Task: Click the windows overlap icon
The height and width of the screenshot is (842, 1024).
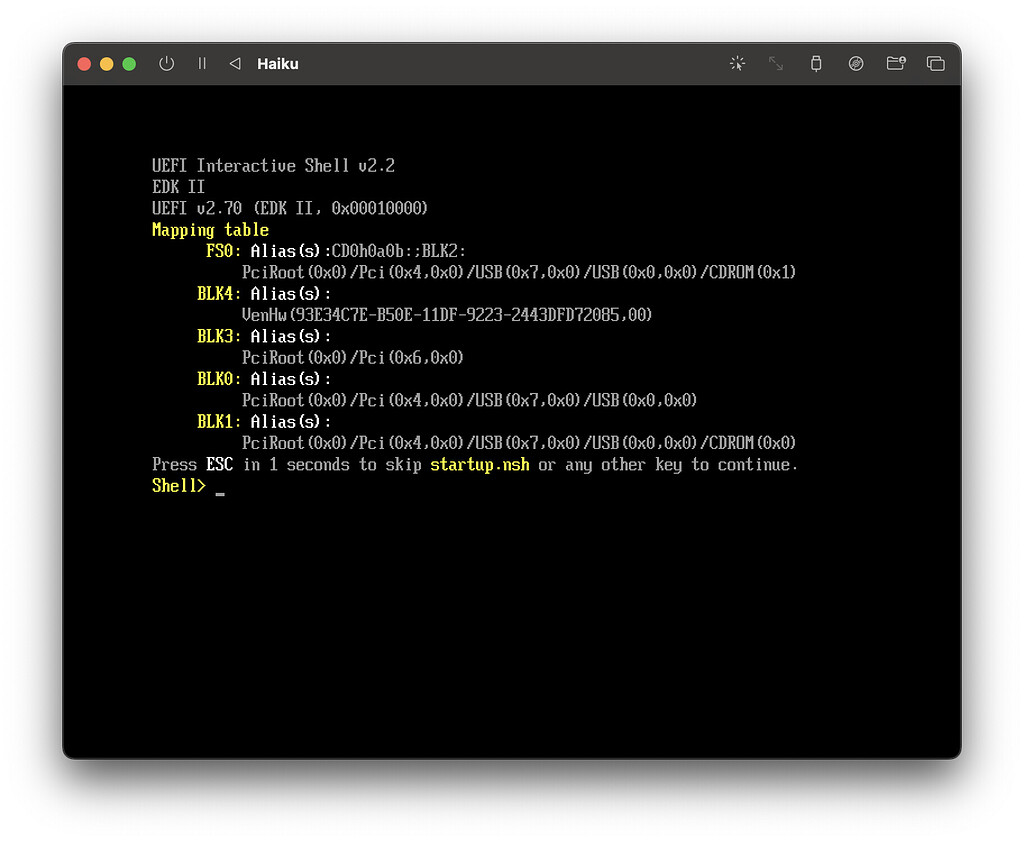Action: click(x=935, y=63)
